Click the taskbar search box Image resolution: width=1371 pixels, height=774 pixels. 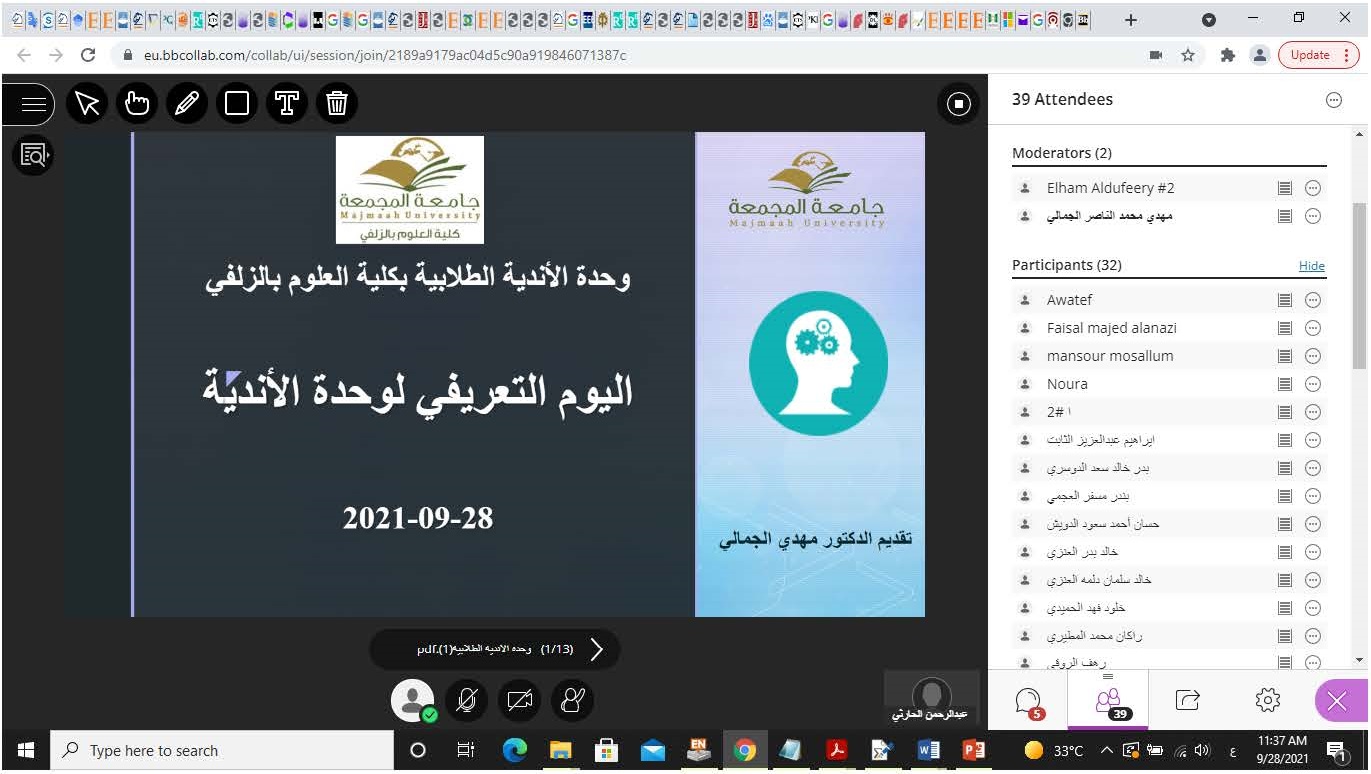click(x=222, y=750)
